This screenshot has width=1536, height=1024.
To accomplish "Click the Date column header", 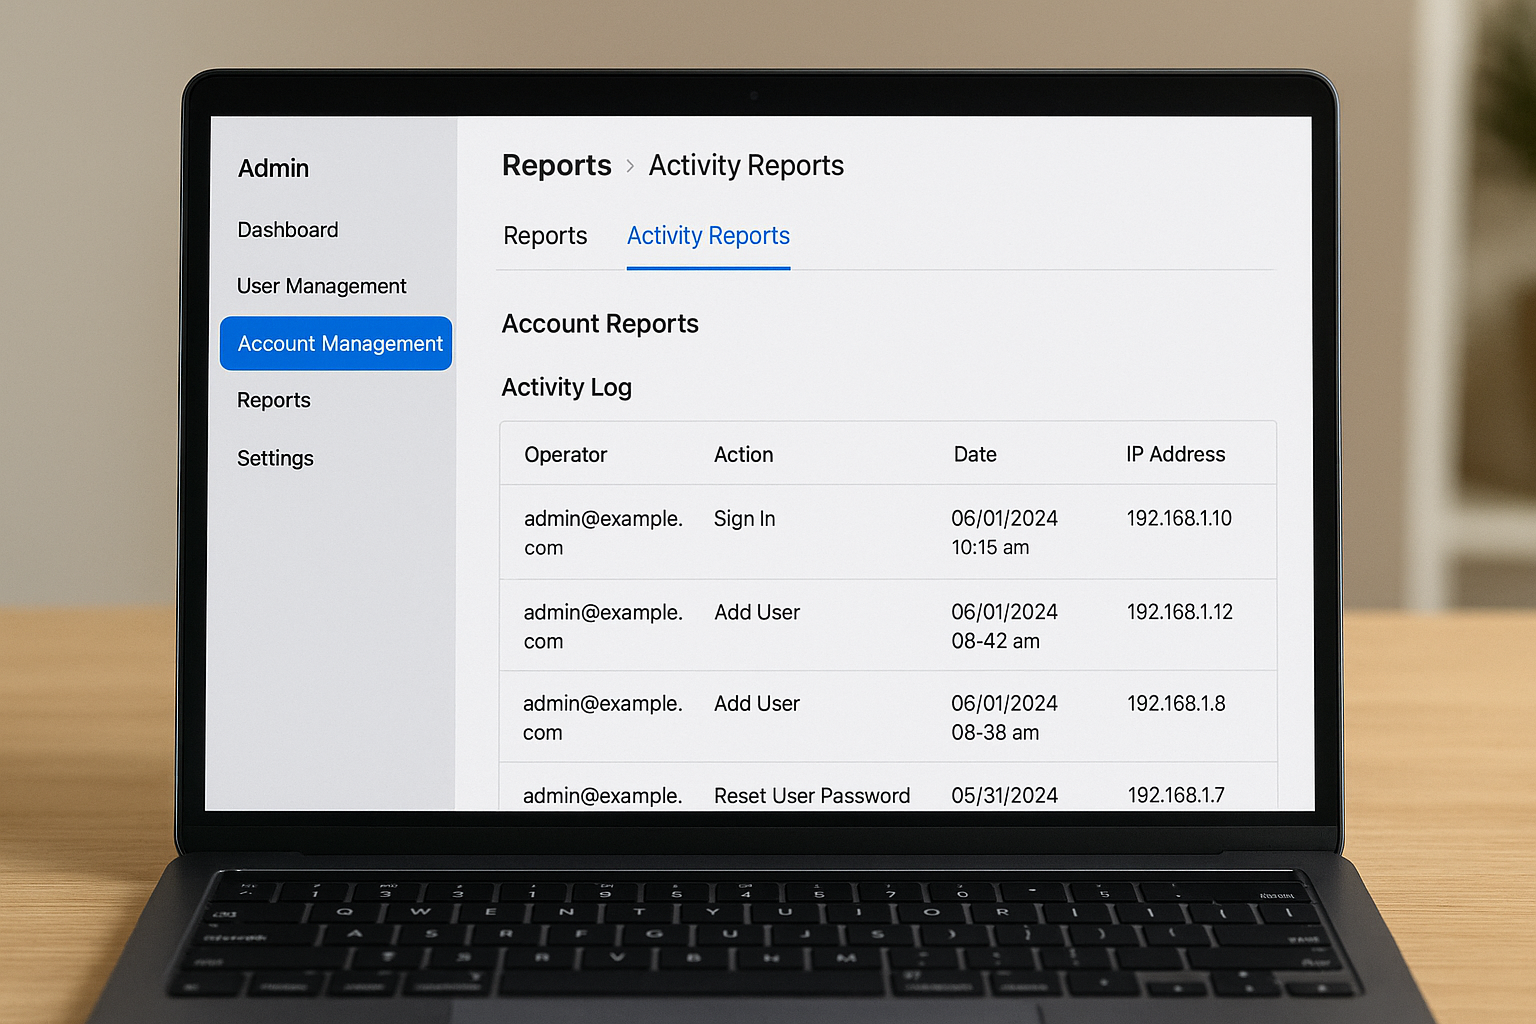I will (975, 455).
